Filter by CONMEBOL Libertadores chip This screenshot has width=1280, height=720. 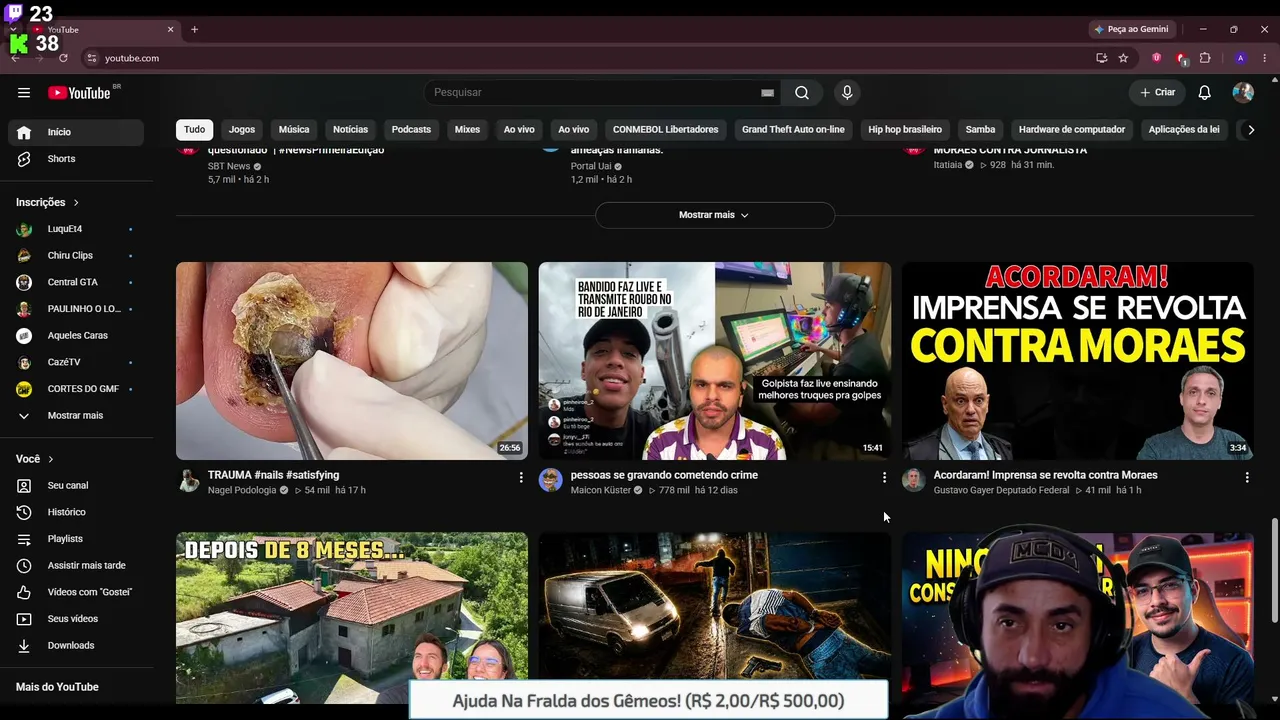665,130
